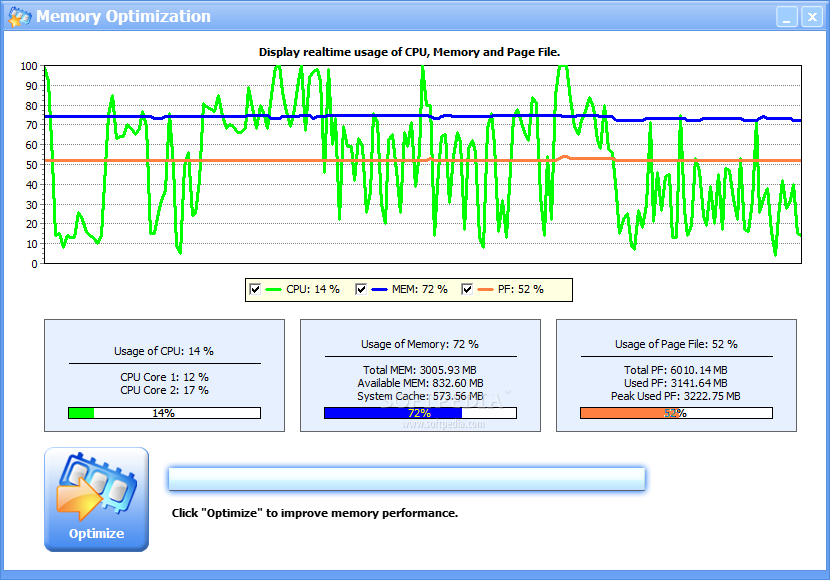The image size is (830, 580).
Task: Click the 'Total MEM: 3005.93 MB' value
Action: pyautogui.click(x=420, y=370)
